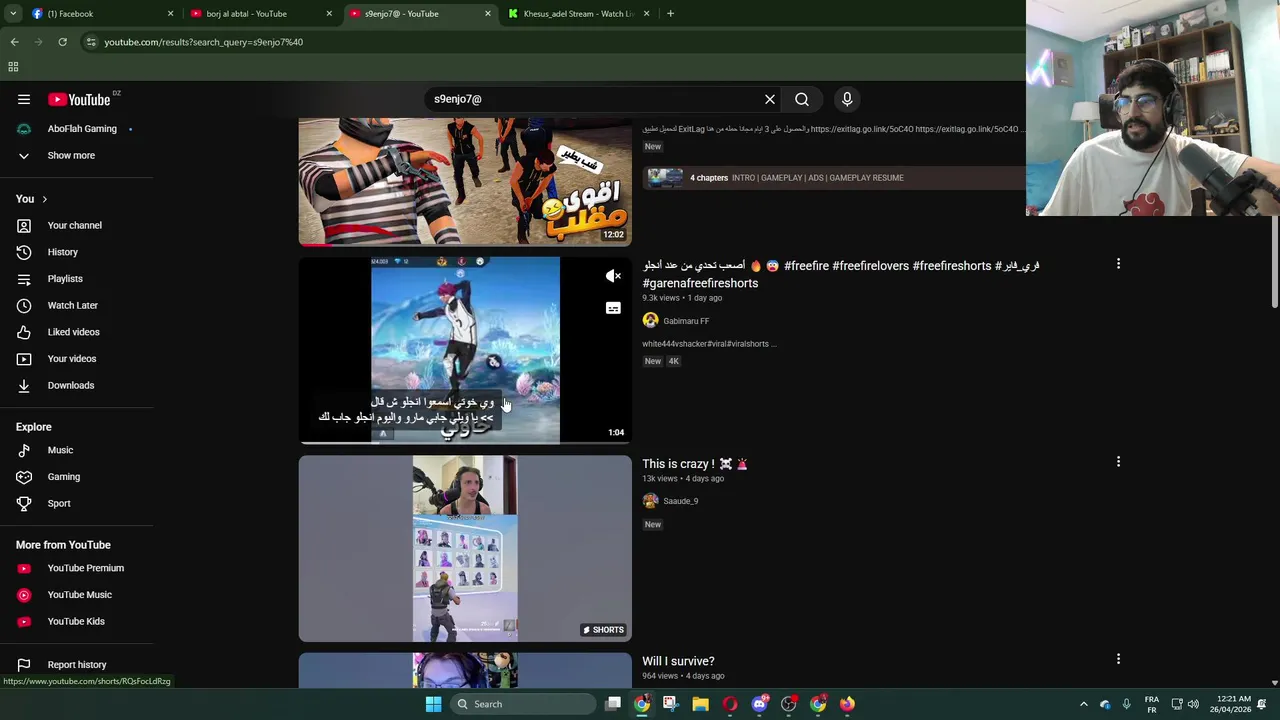Start voice search with the microphone
This screenshot has width=1280, height=720.
click(x=847, y=99)
